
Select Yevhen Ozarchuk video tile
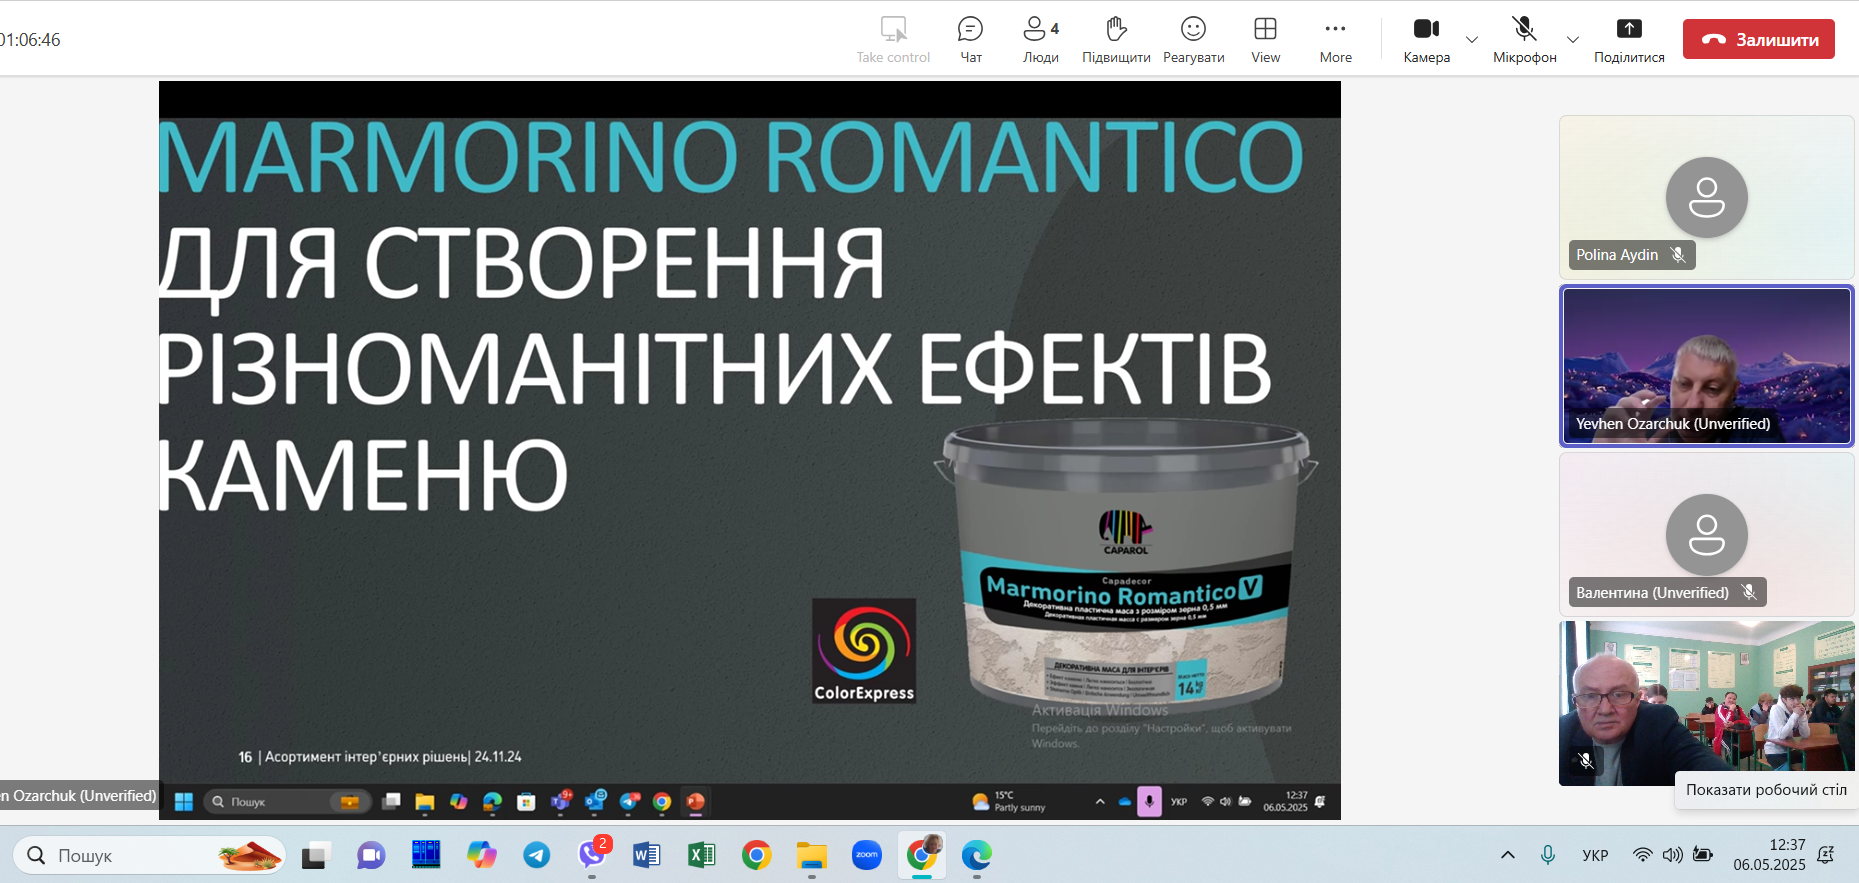coord(1707,366)
